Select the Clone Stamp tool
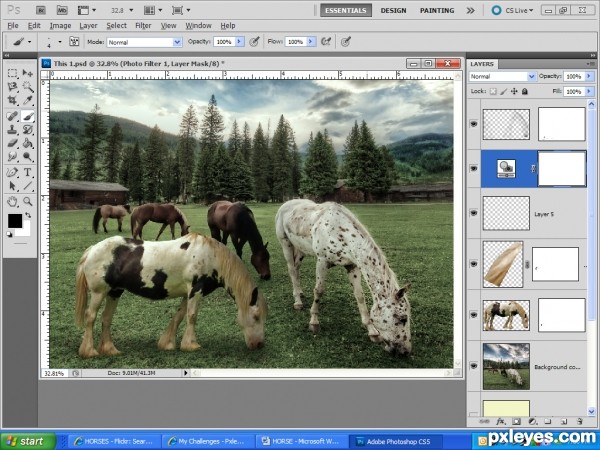 (13, 129)
